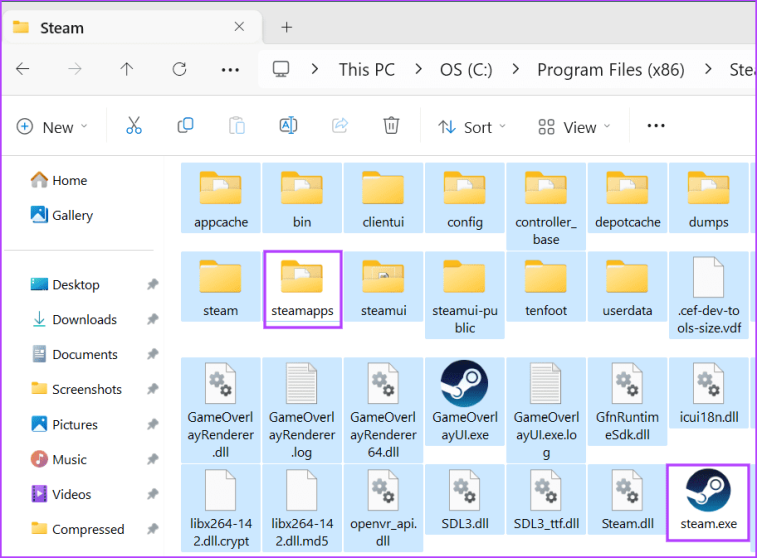Select Steam.dll file

pos(627,499)
